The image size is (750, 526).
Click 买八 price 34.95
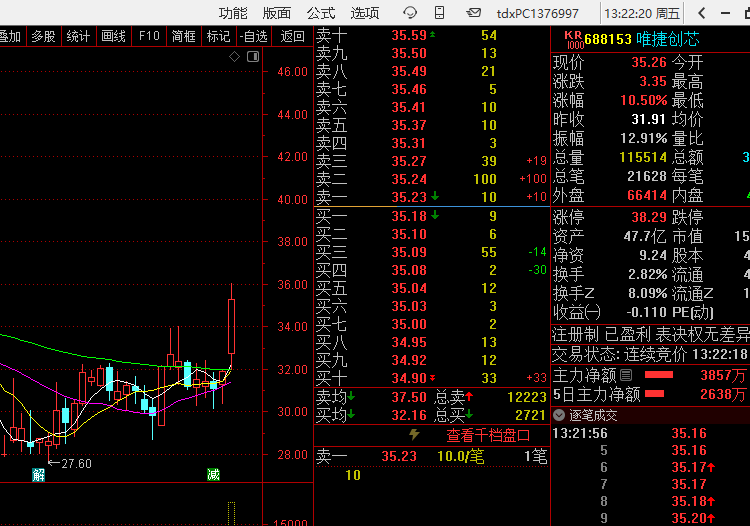(x=409, y=342)
